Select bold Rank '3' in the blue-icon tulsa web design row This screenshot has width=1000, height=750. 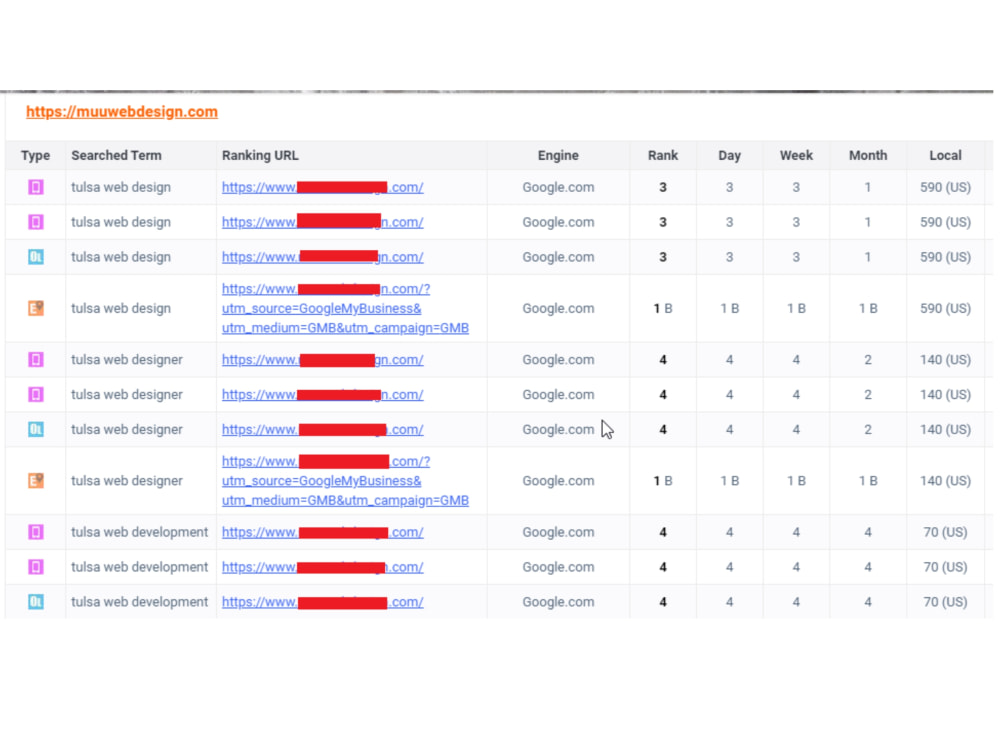click(663, 257)
